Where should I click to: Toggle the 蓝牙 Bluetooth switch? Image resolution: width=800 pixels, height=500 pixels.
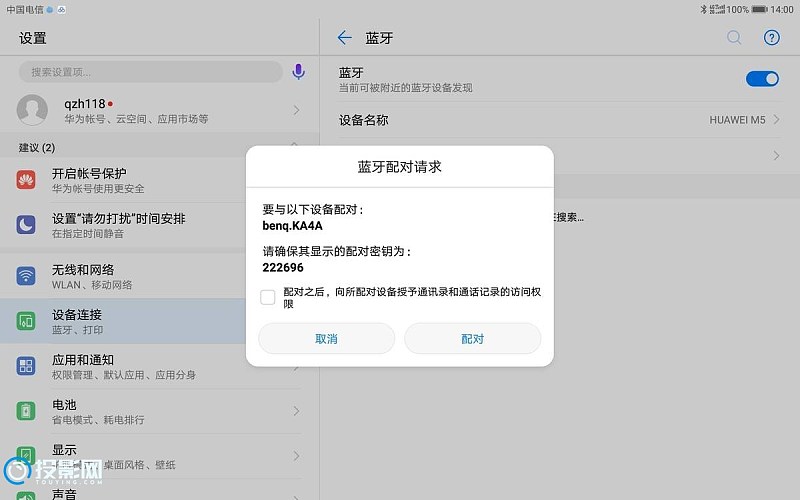762,79
